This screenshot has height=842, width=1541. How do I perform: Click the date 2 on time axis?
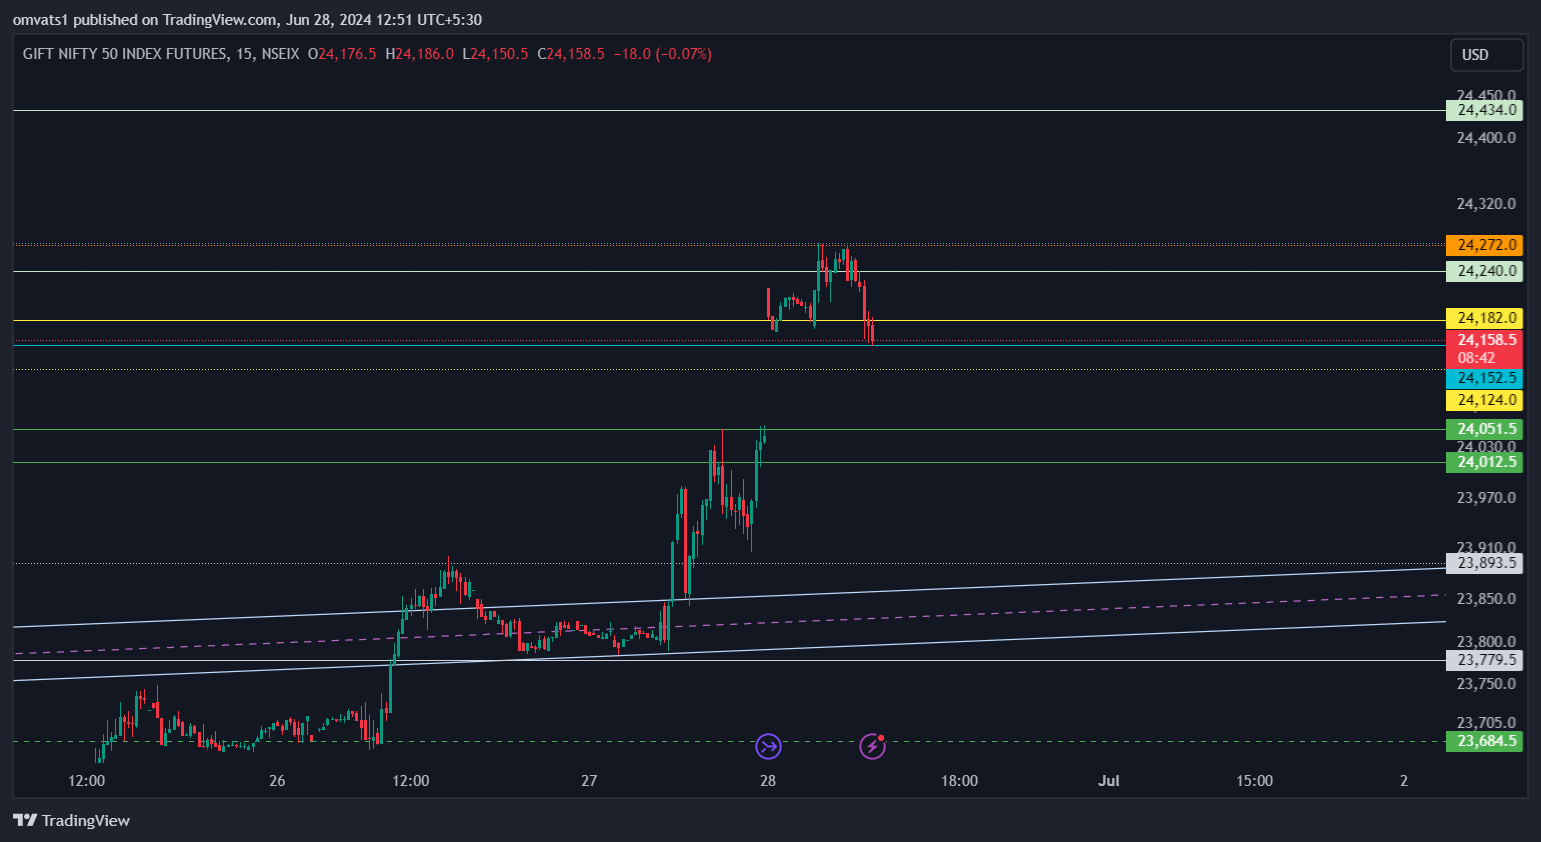(x=1404, y=781)
